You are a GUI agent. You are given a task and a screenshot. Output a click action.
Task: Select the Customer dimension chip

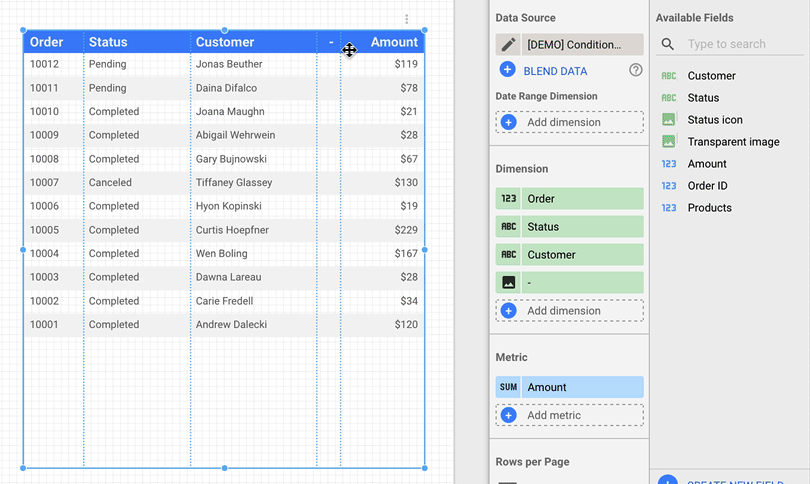[x=569, y=254]
